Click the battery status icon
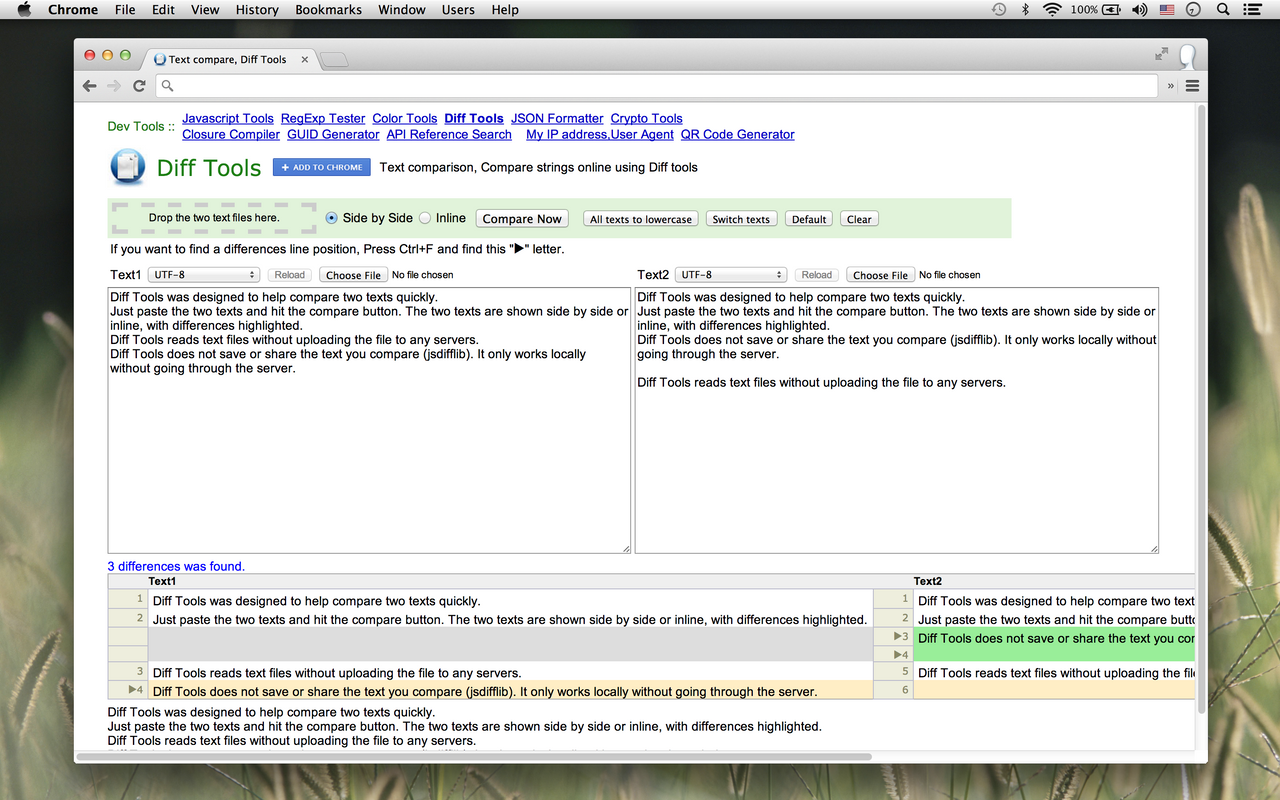This screenshot has height=800, width=1280. [x=1113, y=9]
